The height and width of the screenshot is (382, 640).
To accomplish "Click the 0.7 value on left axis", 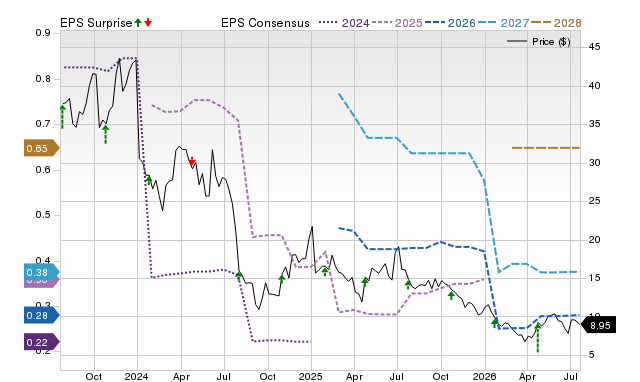I will pyautogui.click(x=43, y=124).
